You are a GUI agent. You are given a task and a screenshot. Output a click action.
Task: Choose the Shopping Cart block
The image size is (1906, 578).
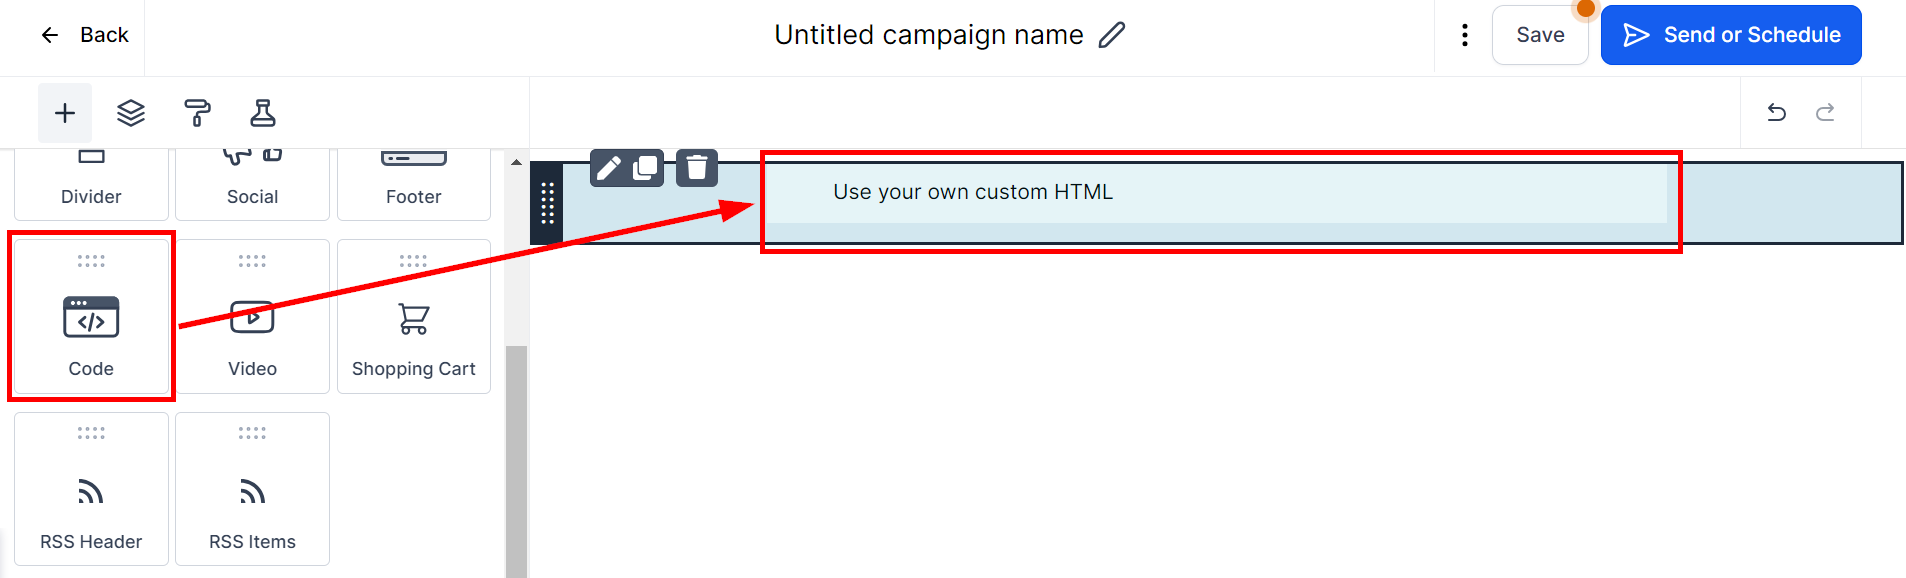point(414,317)
